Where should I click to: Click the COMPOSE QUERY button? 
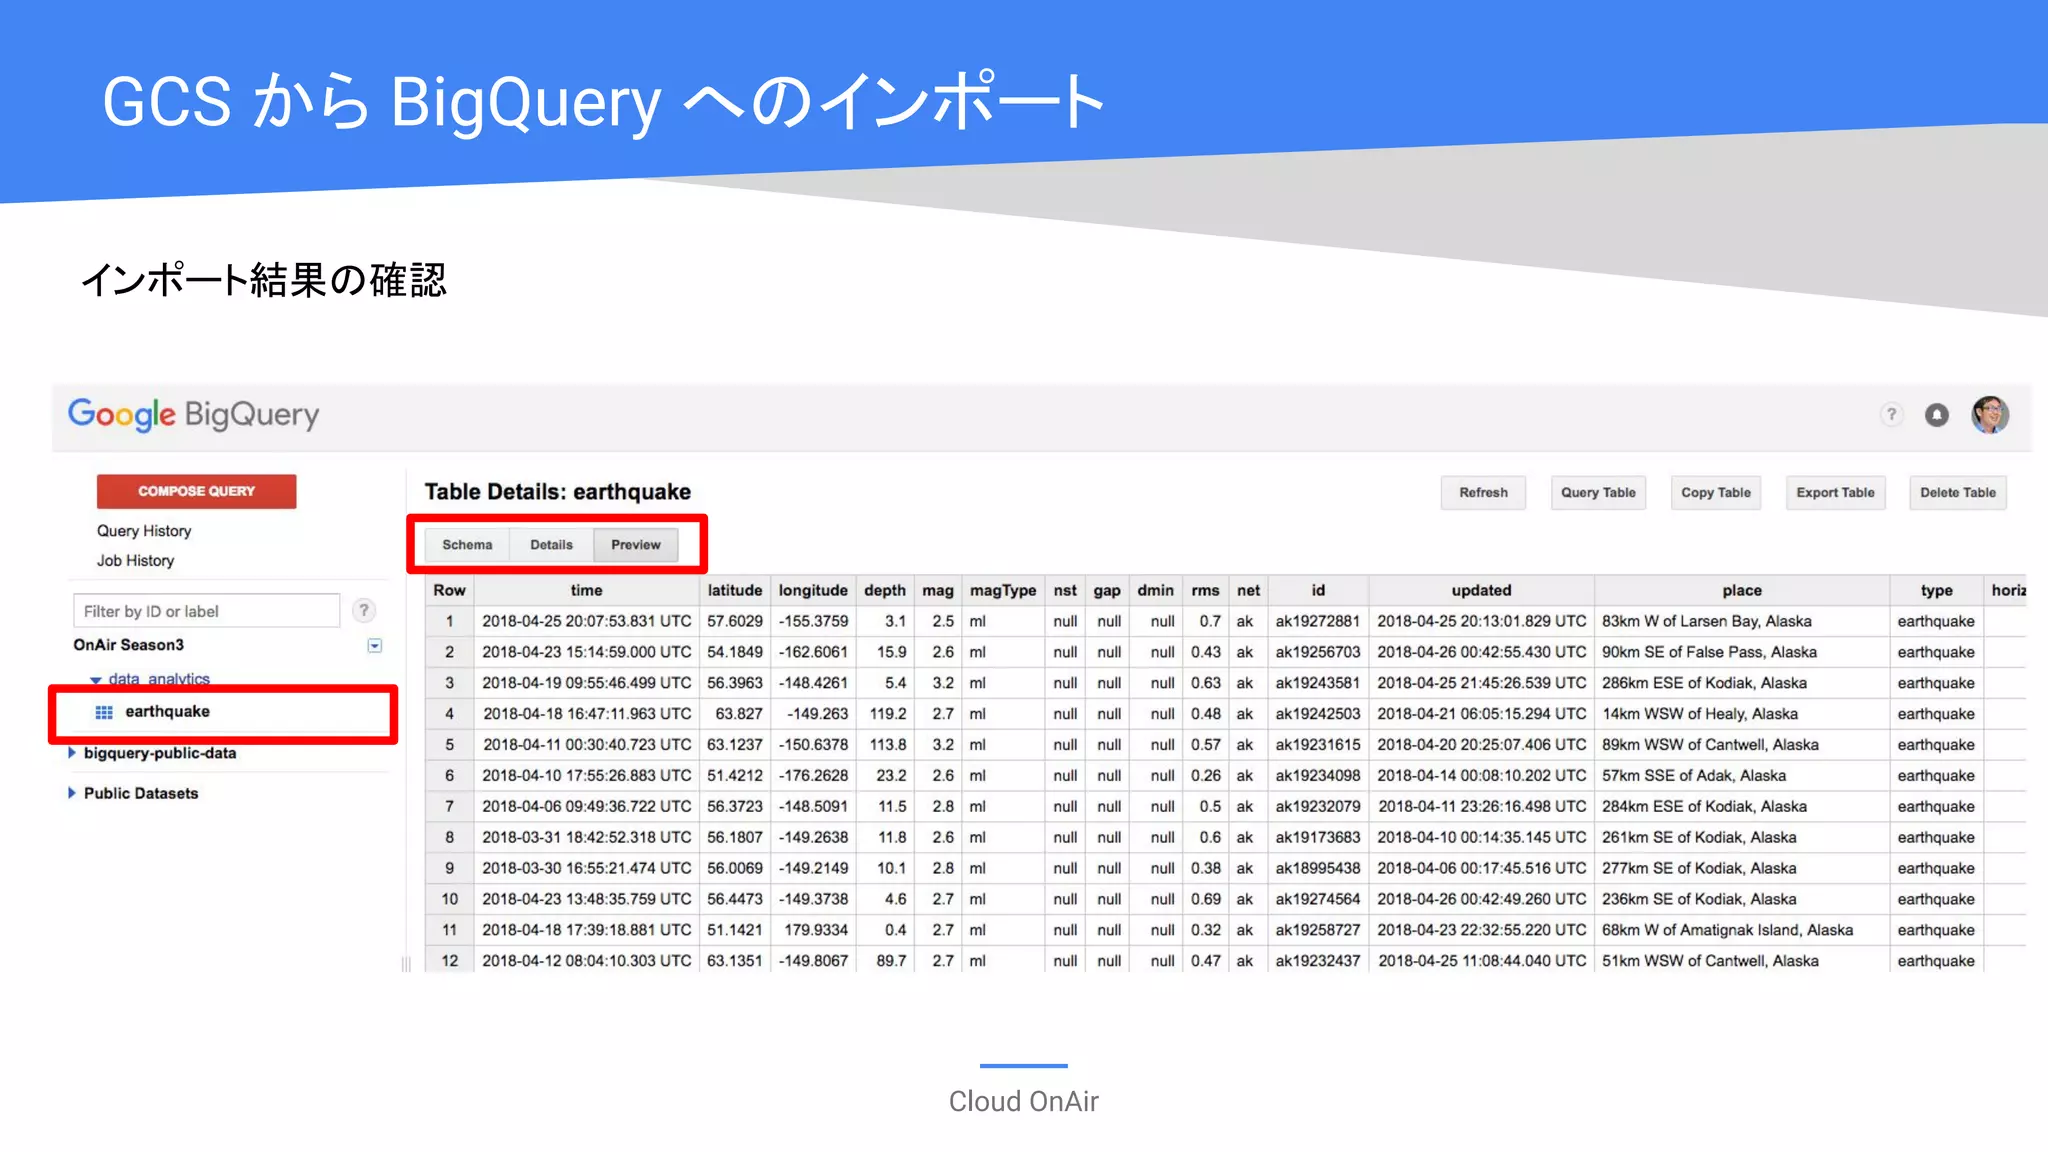[196, 491]
